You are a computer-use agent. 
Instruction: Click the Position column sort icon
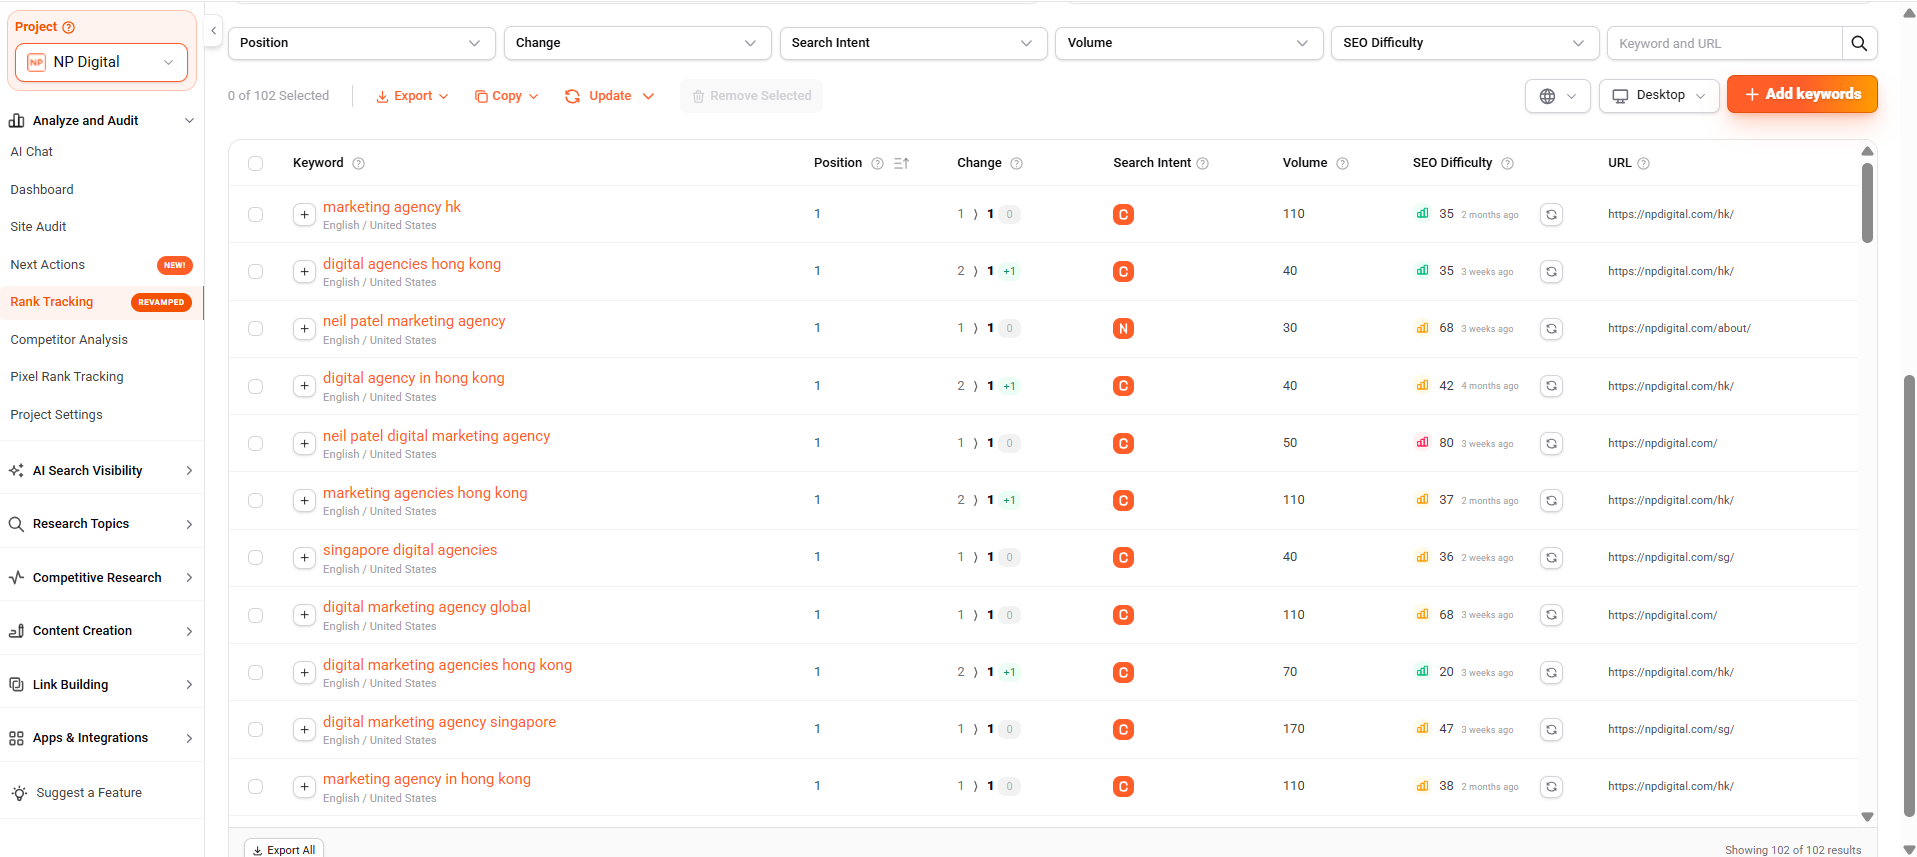901,163
